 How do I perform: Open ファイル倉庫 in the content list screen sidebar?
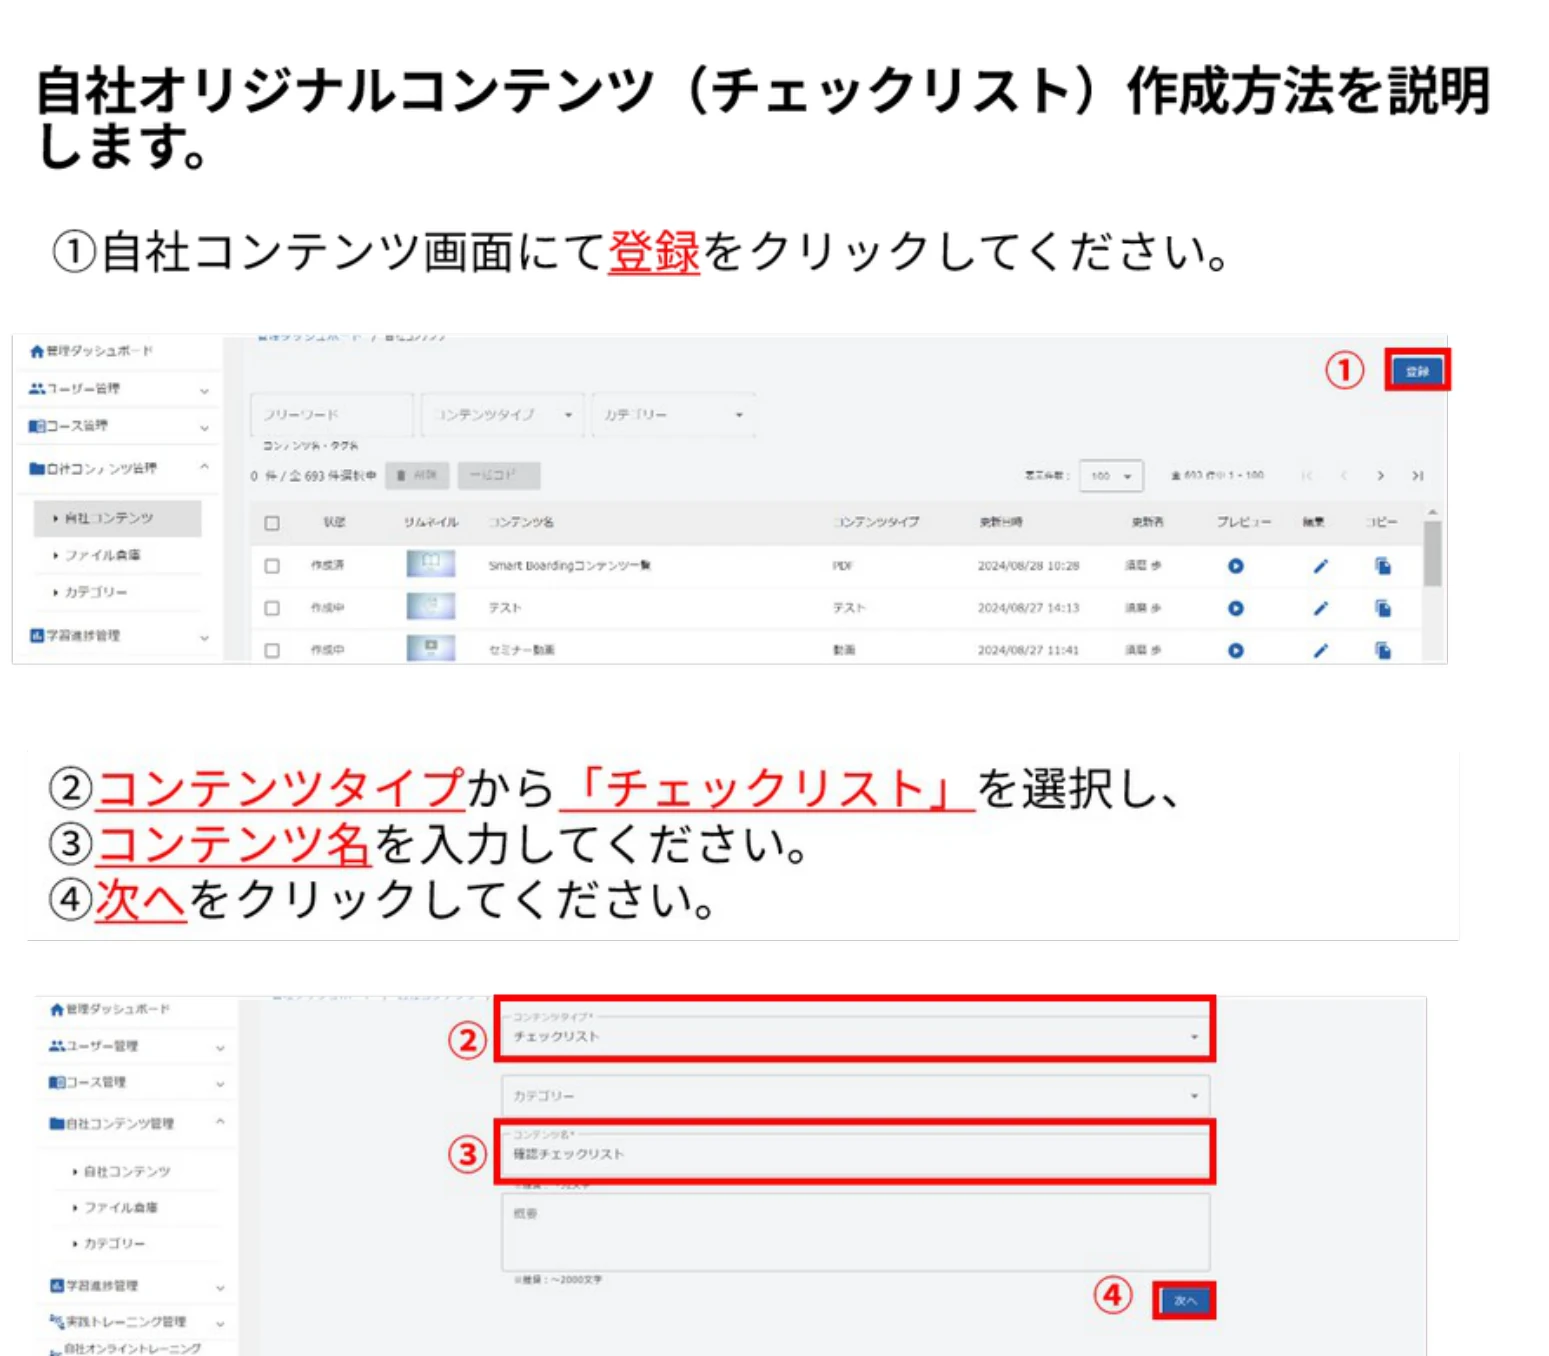tap(102, 555)
